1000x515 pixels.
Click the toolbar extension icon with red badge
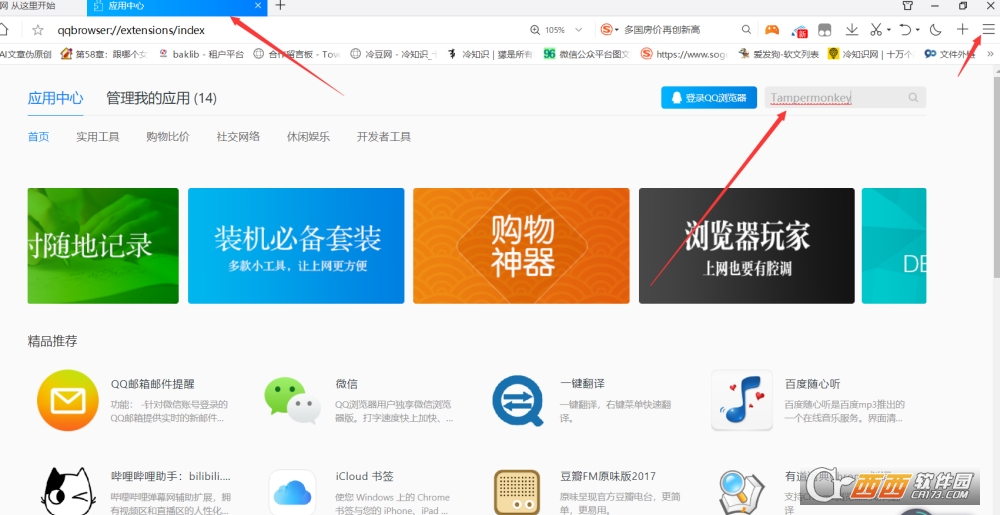[x=800, y=30]
